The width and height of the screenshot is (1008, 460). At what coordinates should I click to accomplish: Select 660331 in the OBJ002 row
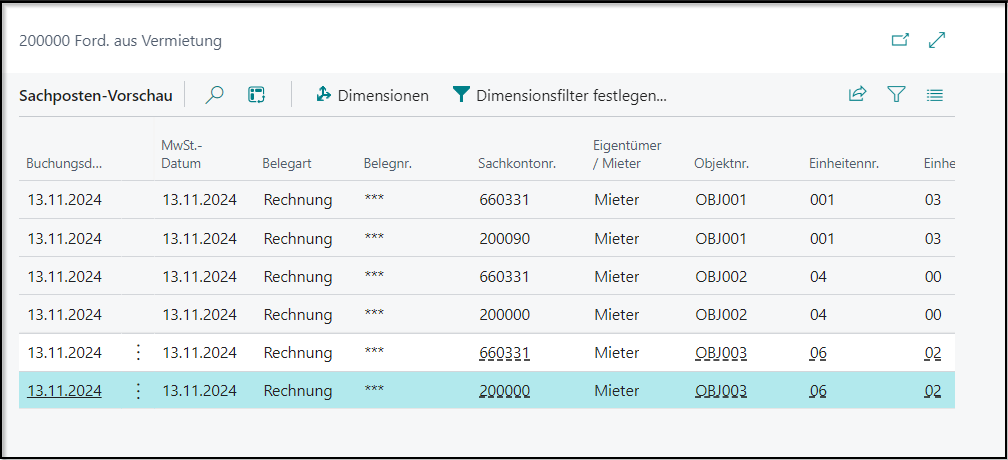point(505,277)
